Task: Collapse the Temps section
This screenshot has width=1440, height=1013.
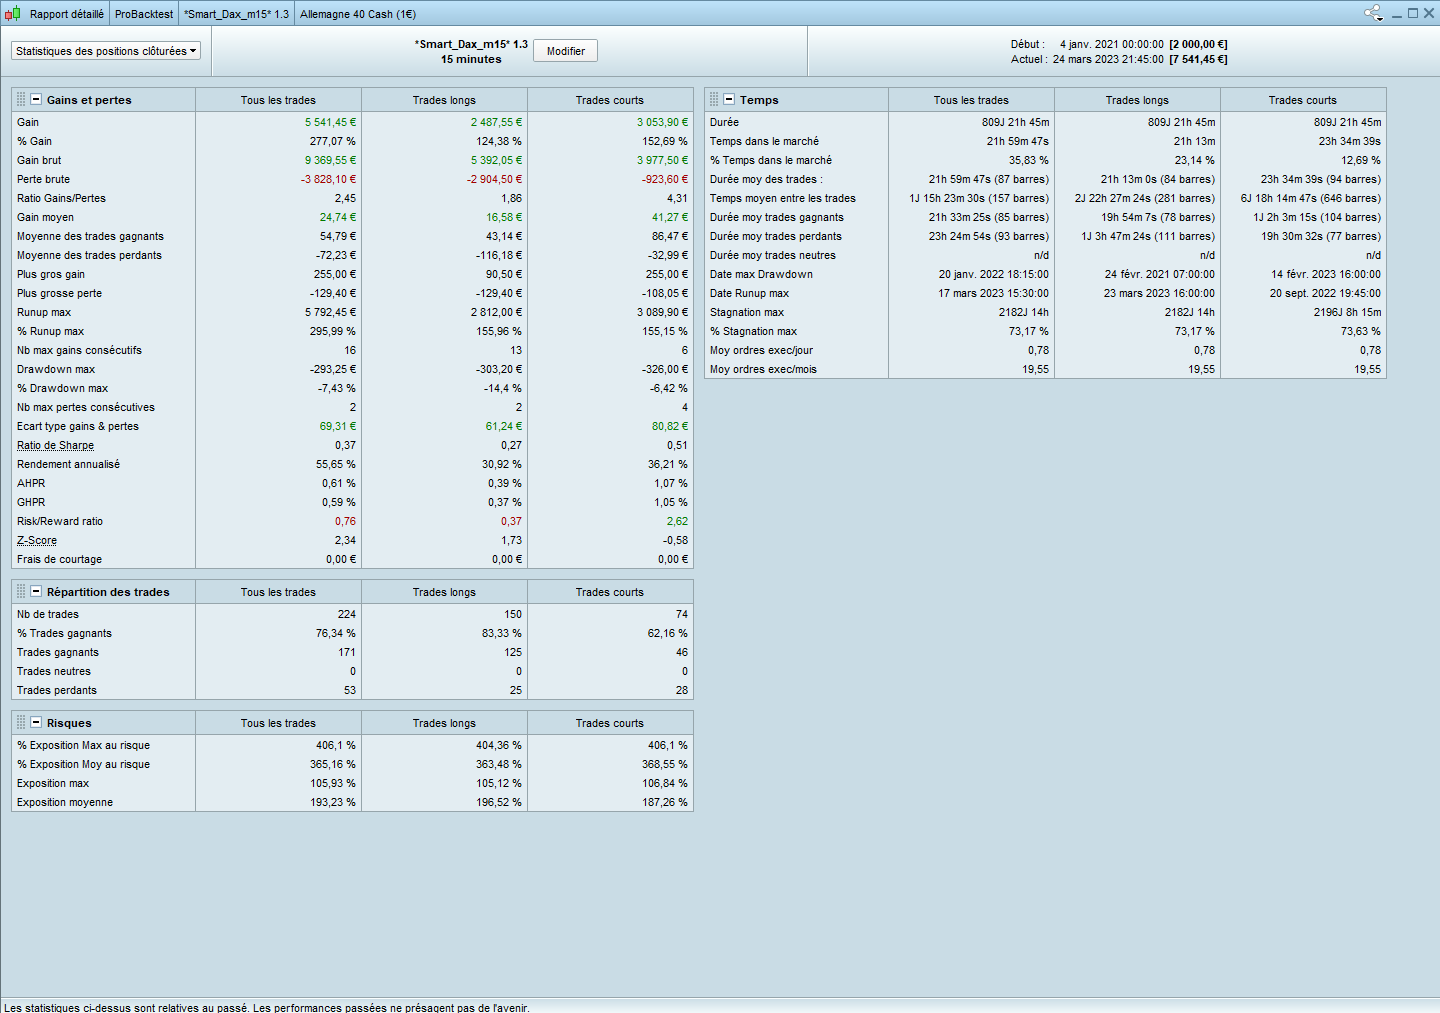Action: coord(729,100)
